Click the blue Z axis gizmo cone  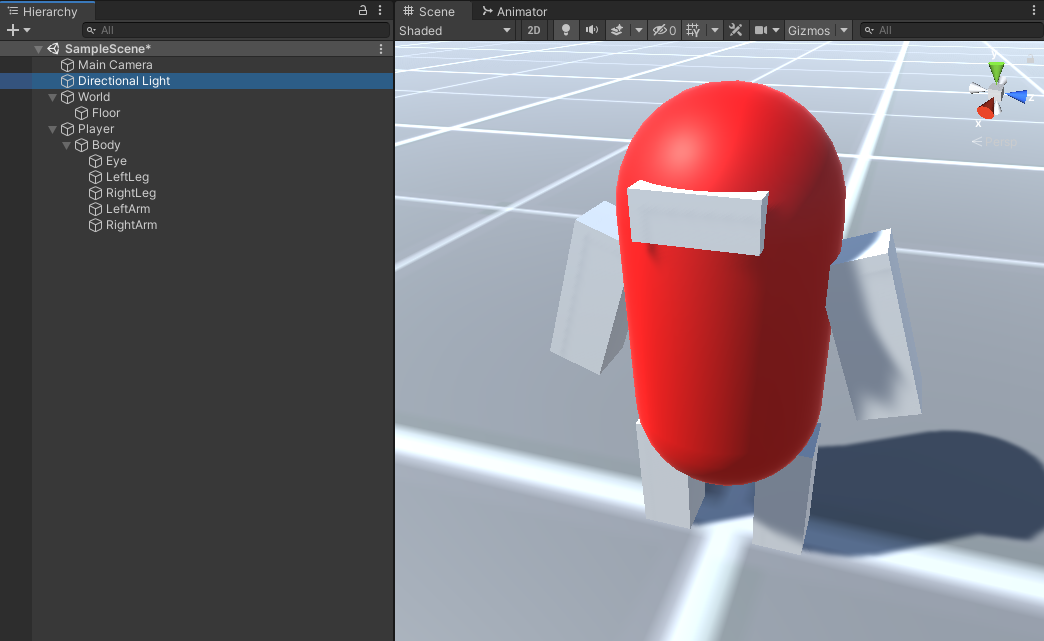pos(1016,97)
